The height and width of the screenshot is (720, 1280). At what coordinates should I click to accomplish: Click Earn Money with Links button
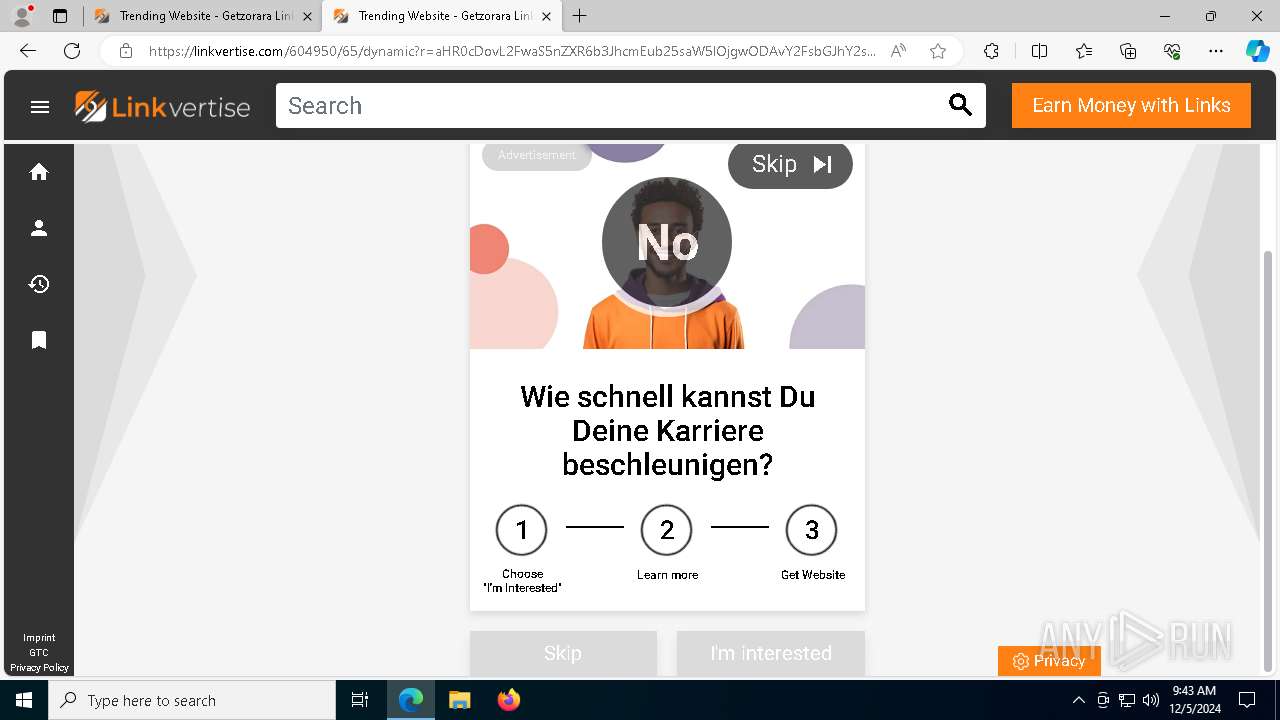point(1131,106)
